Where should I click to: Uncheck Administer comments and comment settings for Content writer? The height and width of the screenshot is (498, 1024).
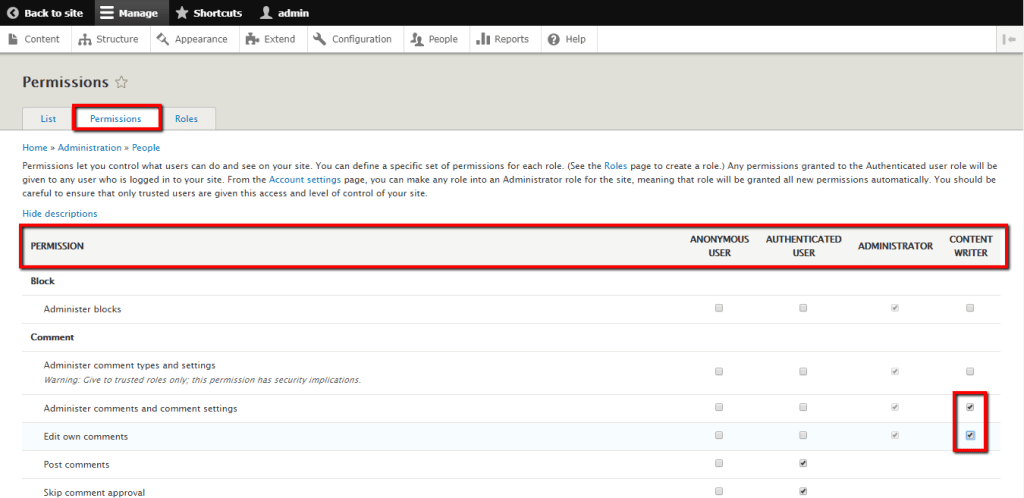coord(970,407)
